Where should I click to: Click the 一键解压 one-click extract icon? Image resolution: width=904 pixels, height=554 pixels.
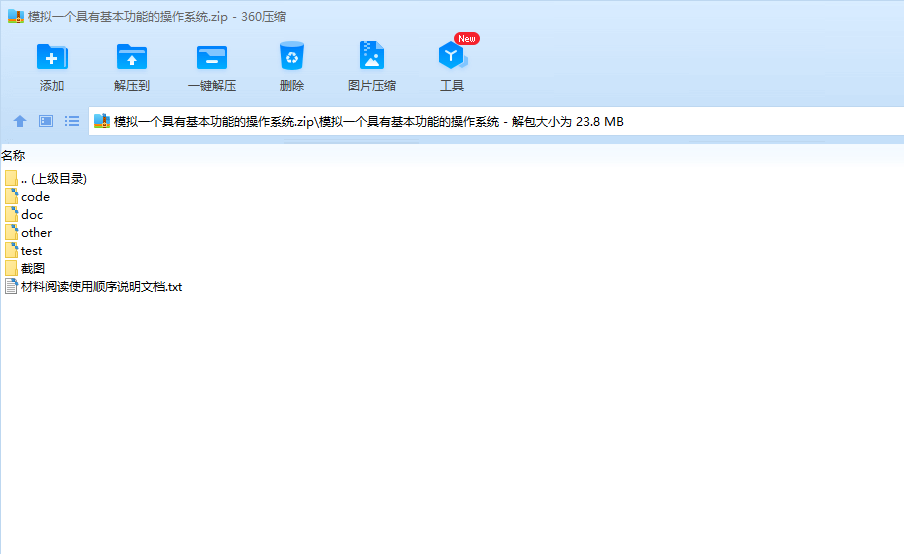212,56
